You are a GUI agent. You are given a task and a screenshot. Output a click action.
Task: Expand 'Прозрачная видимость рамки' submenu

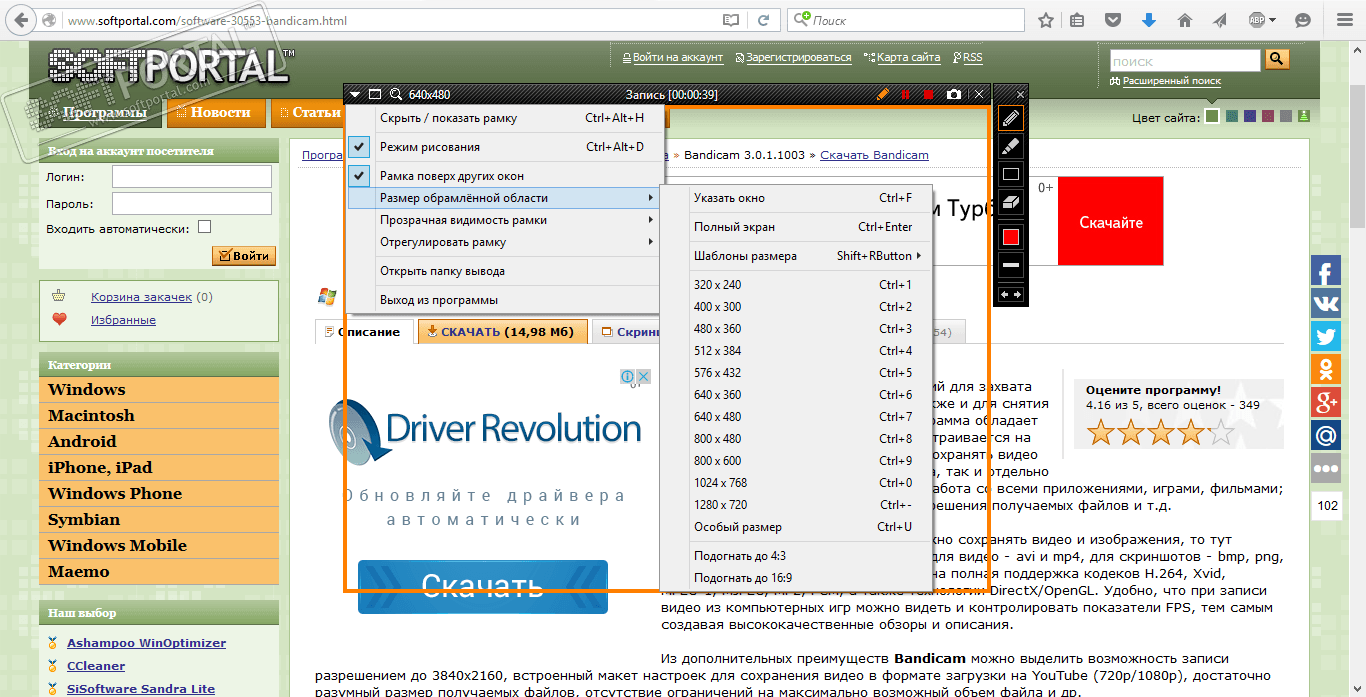pos(505,220)
